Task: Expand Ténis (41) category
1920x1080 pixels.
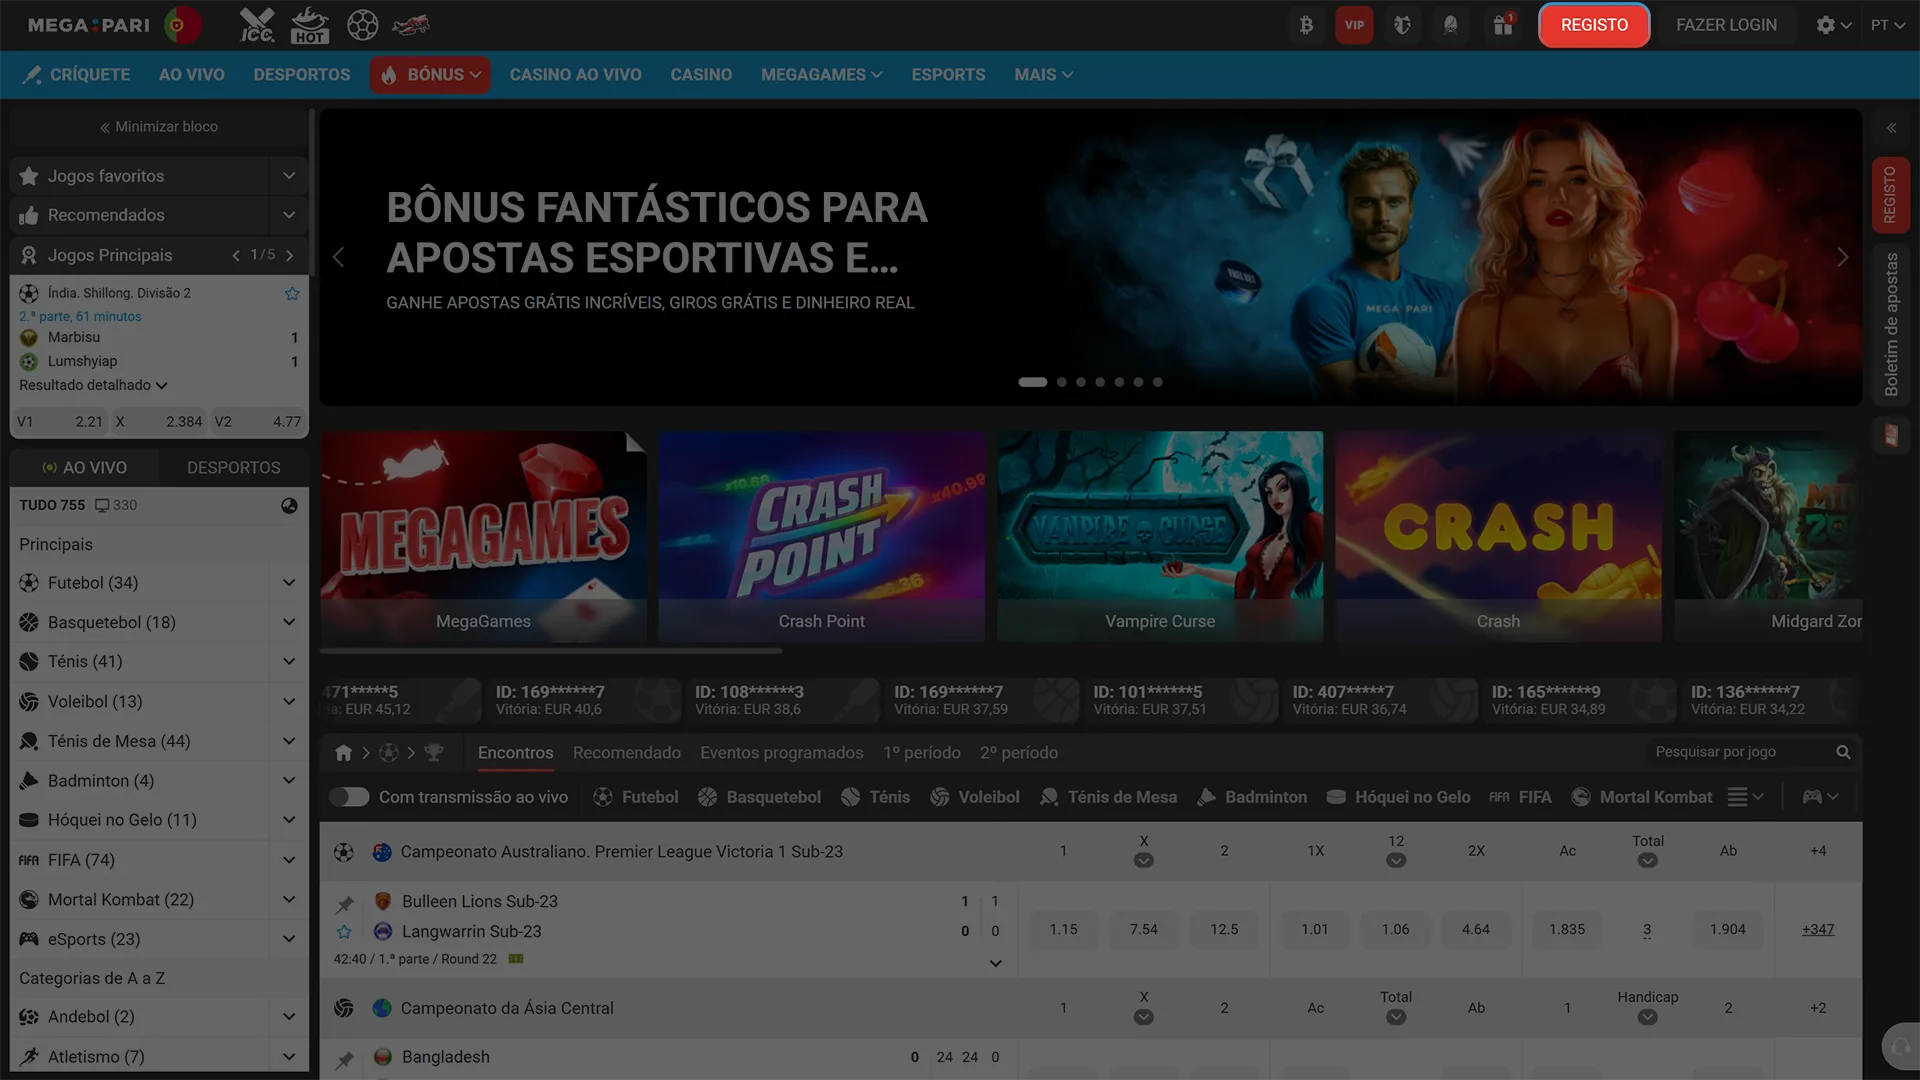Action: coord(288,662)
